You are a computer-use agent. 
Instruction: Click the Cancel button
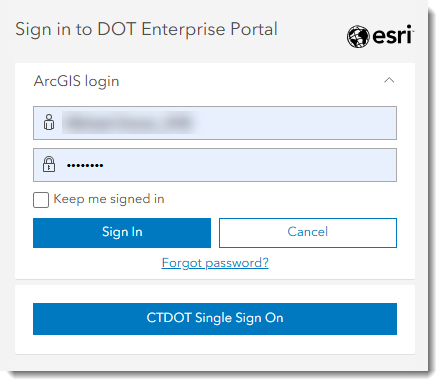(308, 233)
